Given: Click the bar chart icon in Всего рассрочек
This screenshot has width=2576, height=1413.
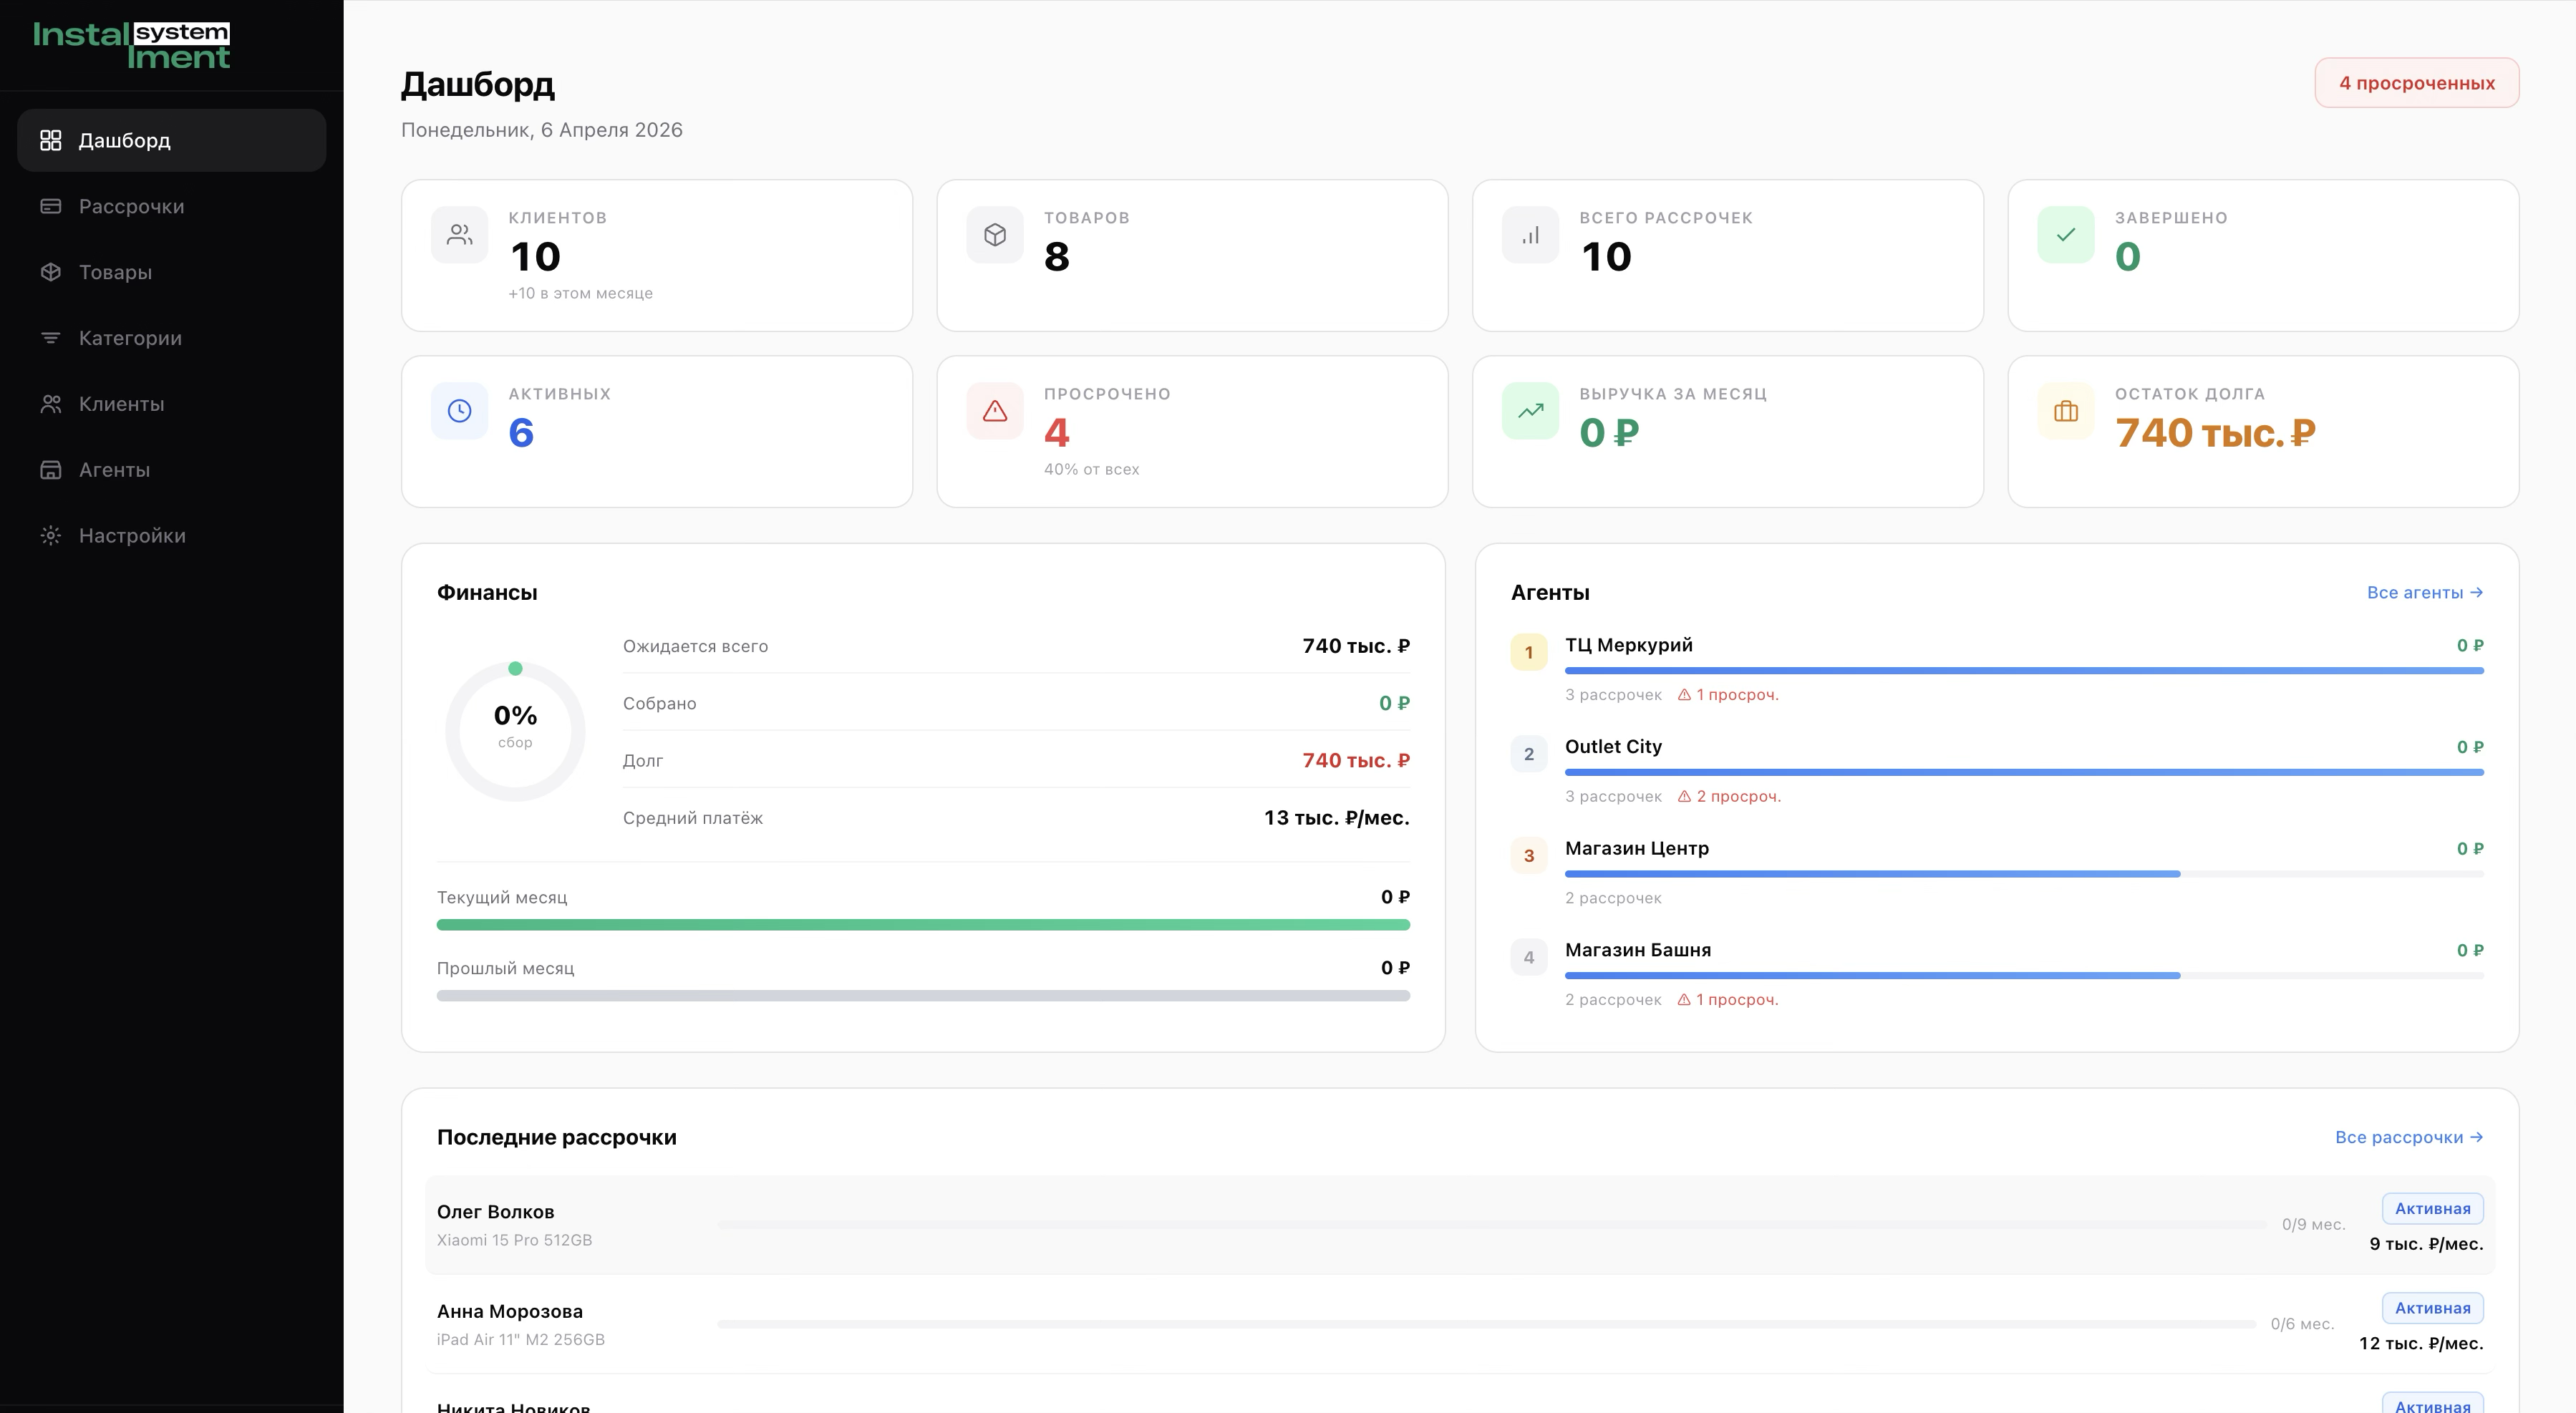Looking at the screenshot, I should [1530, 235].
